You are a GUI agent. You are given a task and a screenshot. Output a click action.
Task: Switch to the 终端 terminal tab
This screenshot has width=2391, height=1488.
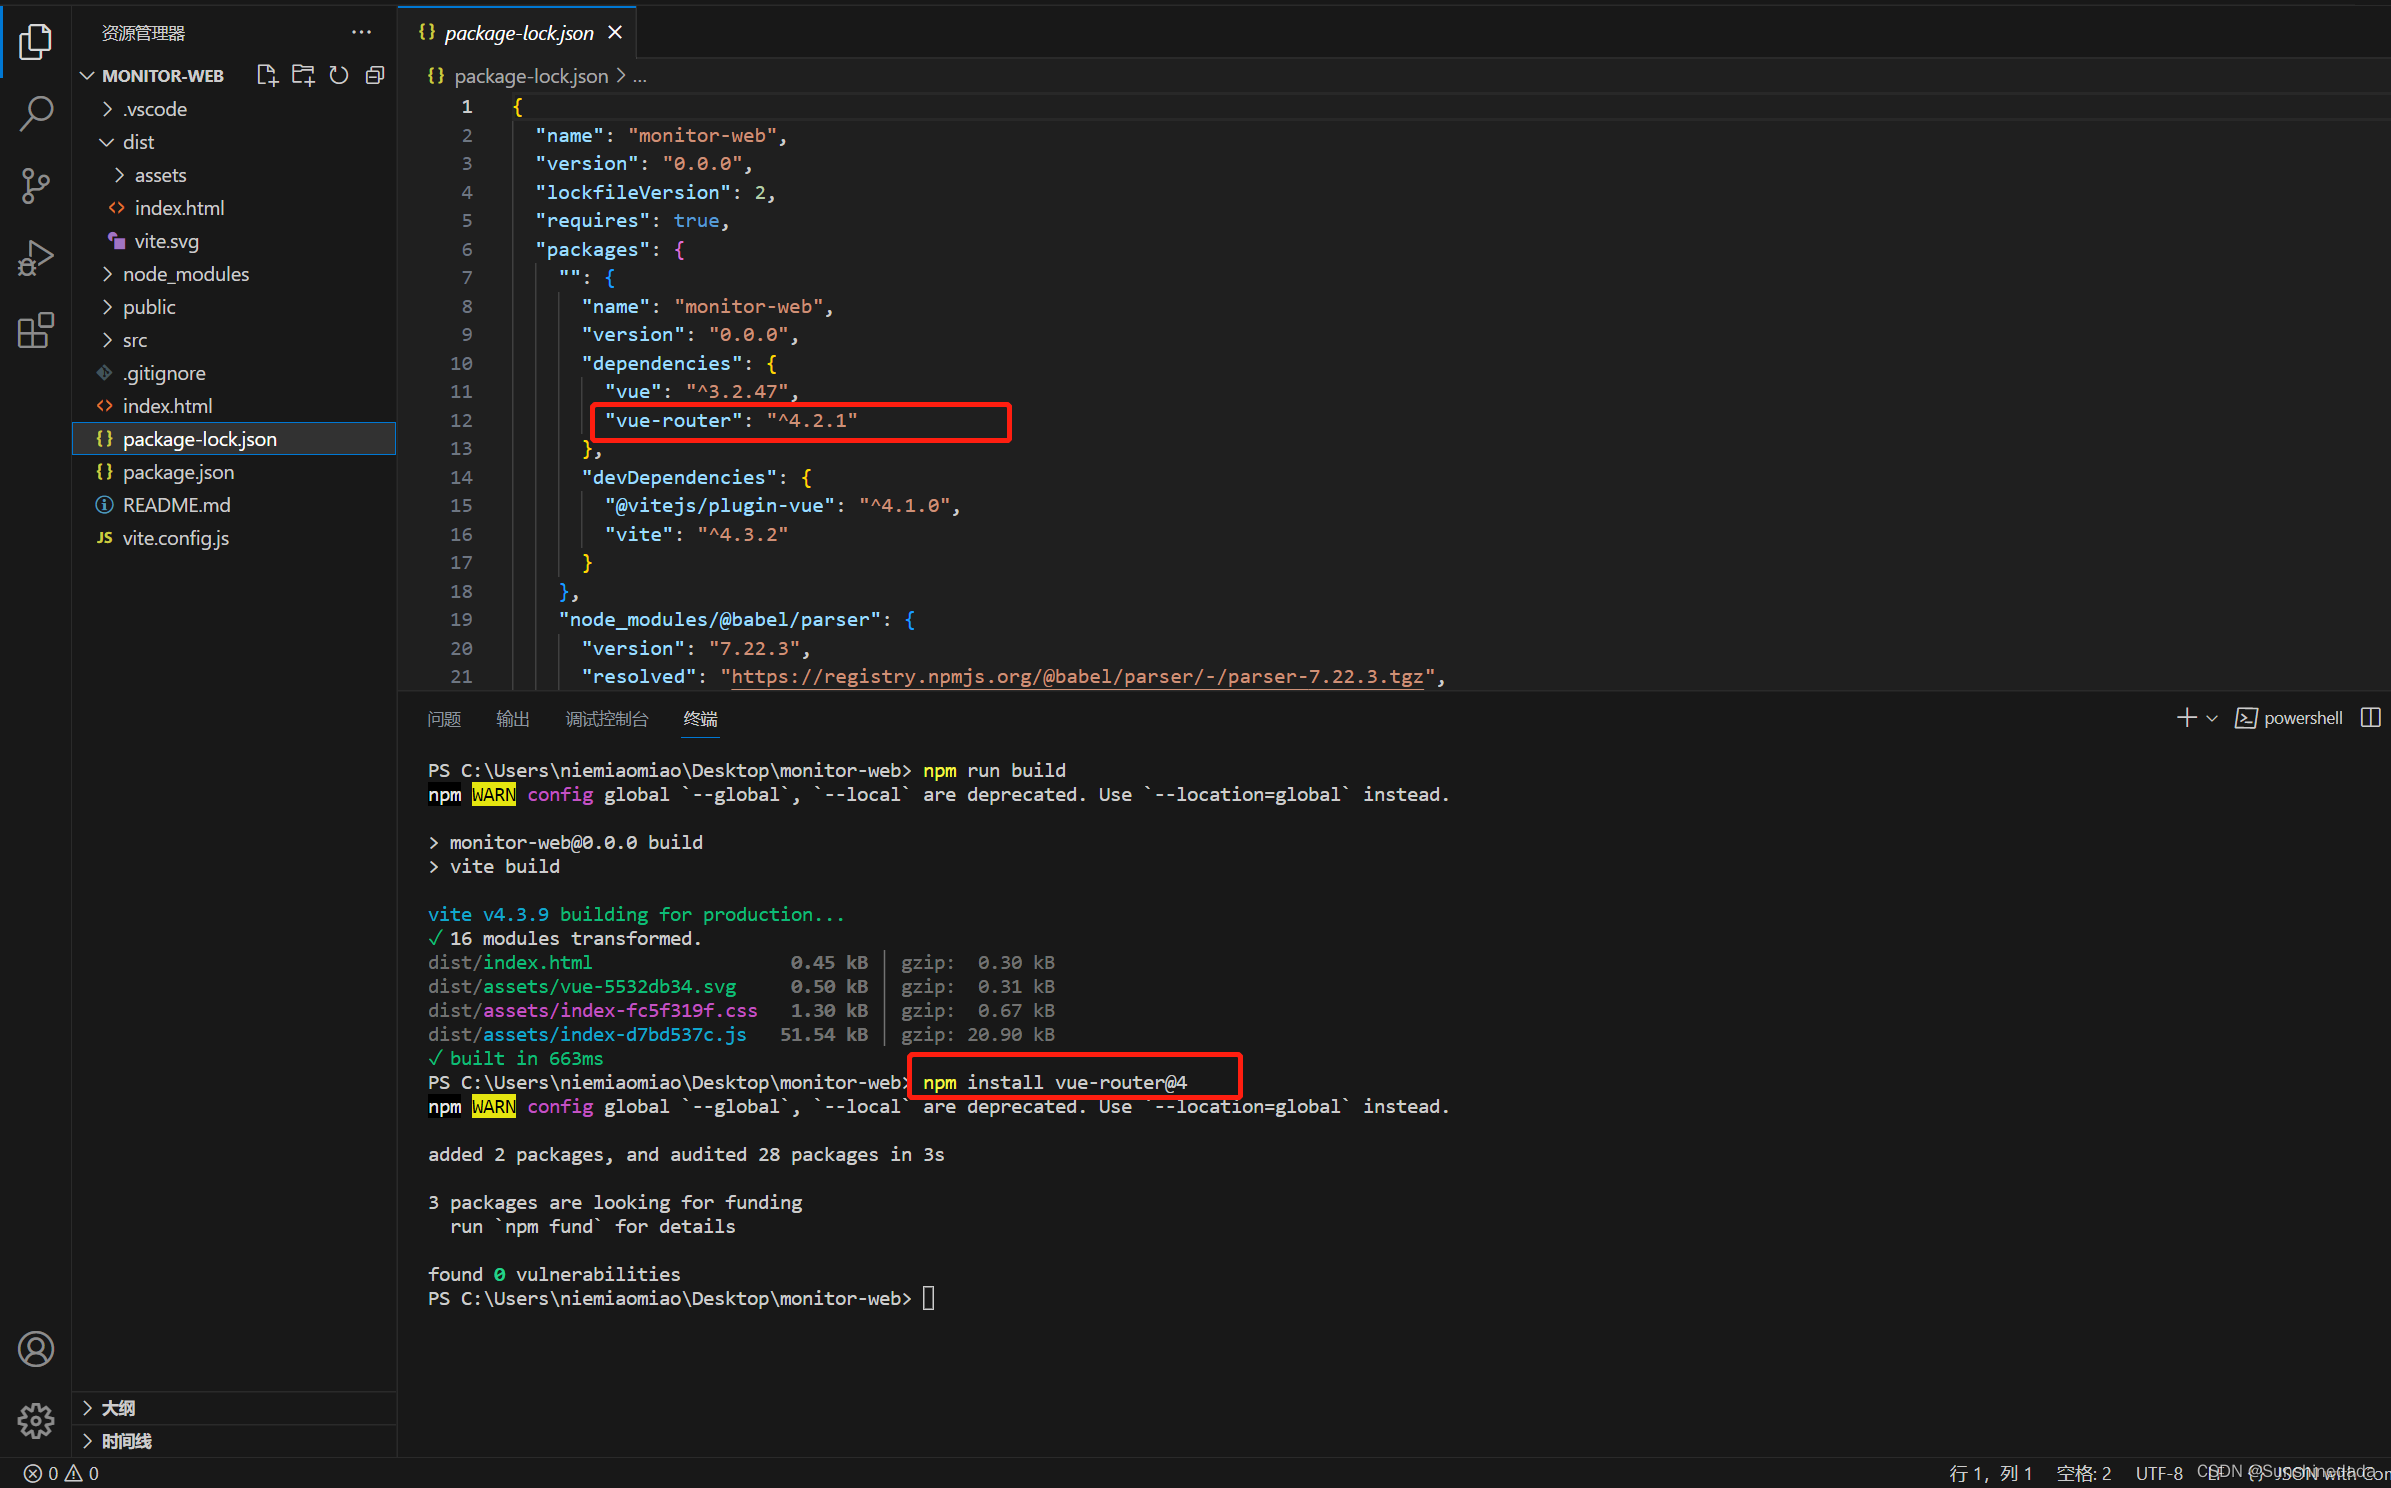pyautogui.click(x=700, y=719)
